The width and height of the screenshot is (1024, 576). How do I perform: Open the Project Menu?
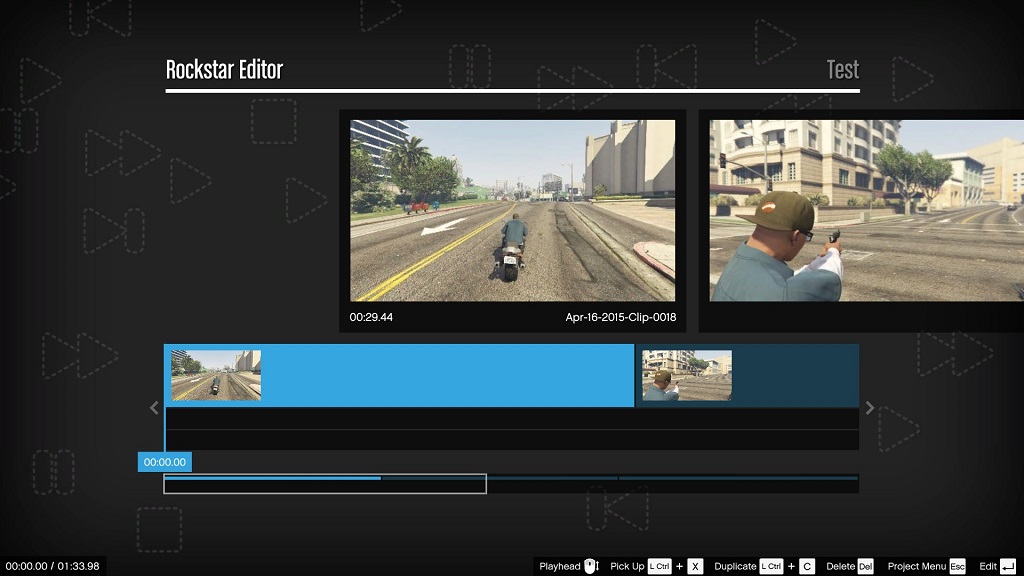point(916,565)
